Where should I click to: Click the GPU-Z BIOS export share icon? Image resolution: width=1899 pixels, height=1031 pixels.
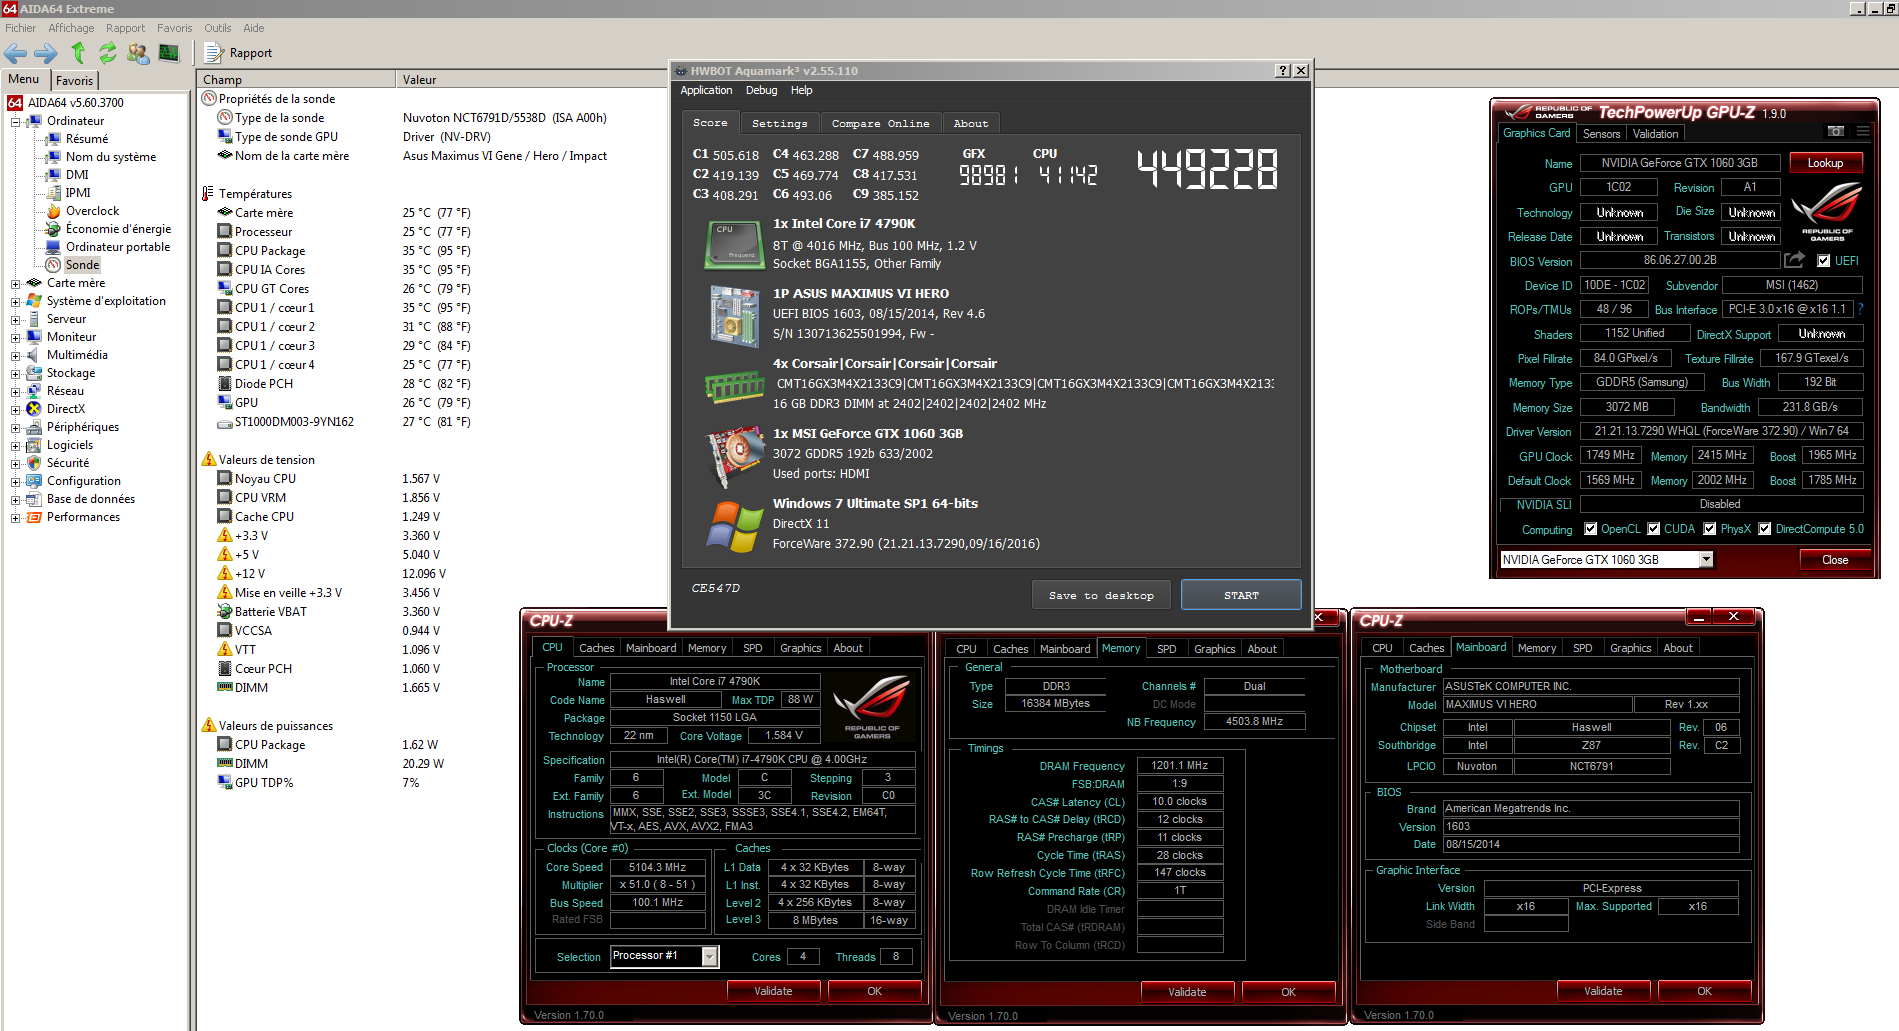click(x=1795, y=260)
